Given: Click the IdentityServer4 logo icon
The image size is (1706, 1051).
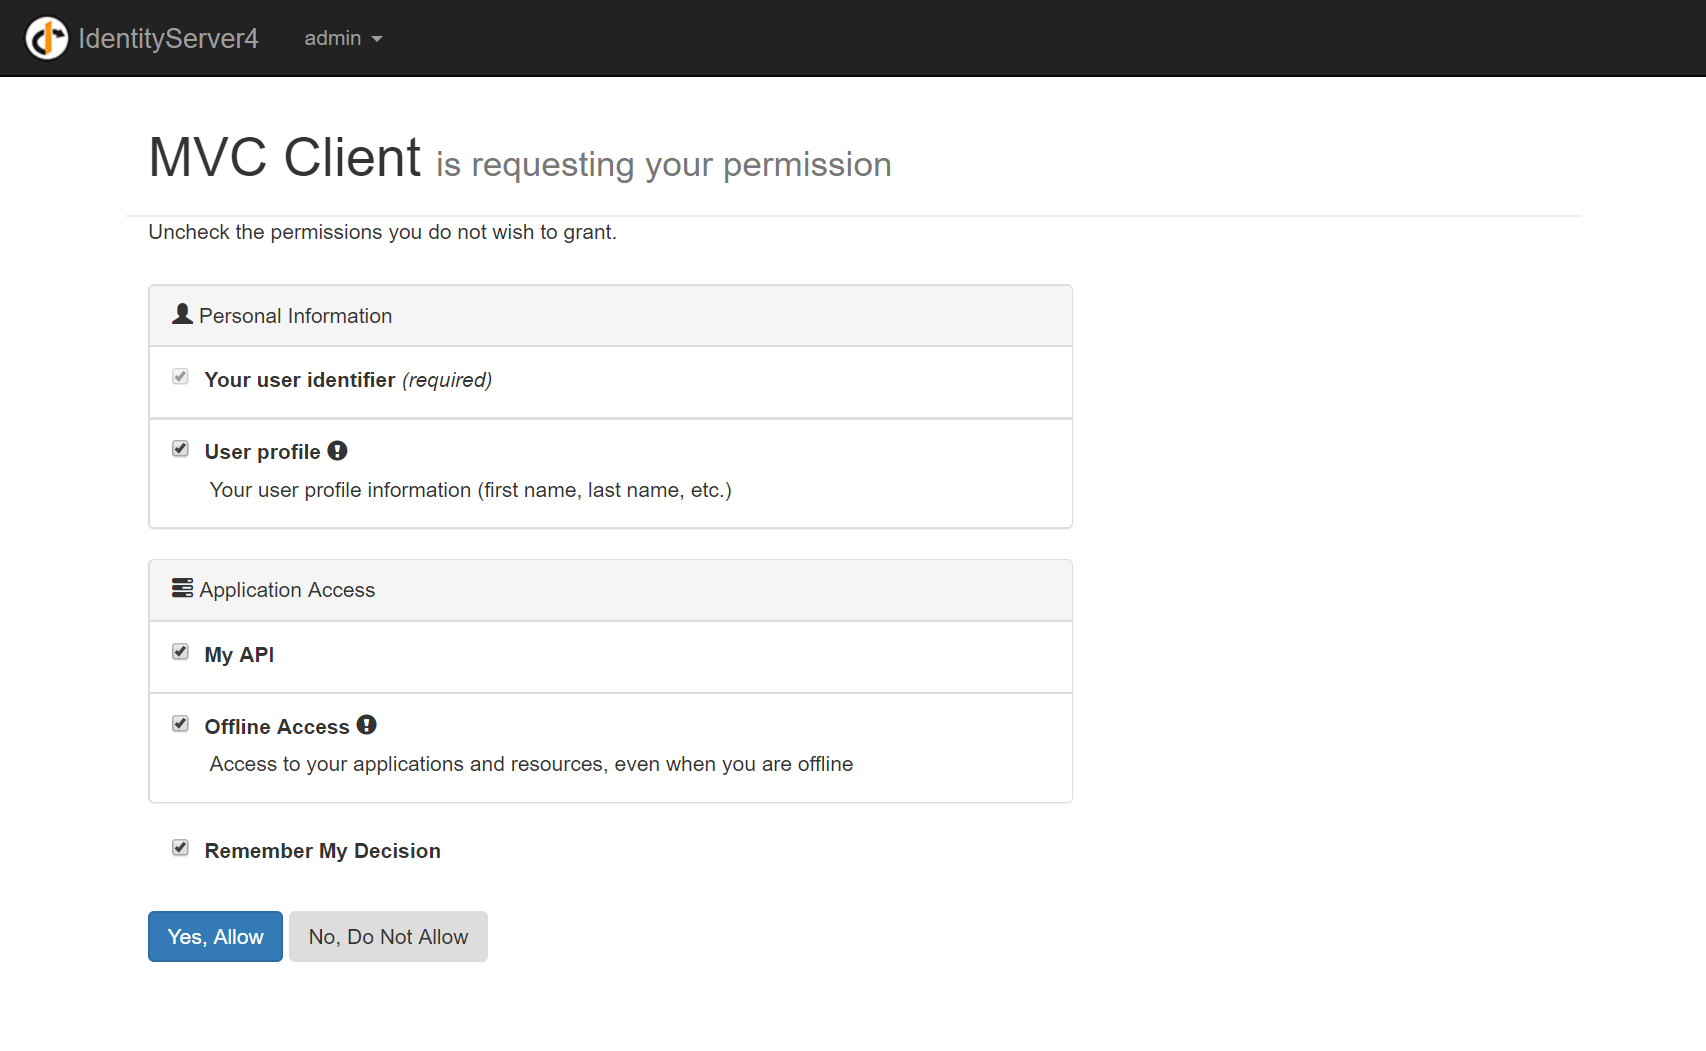Looking at the screenshot, I should (46, 38).
